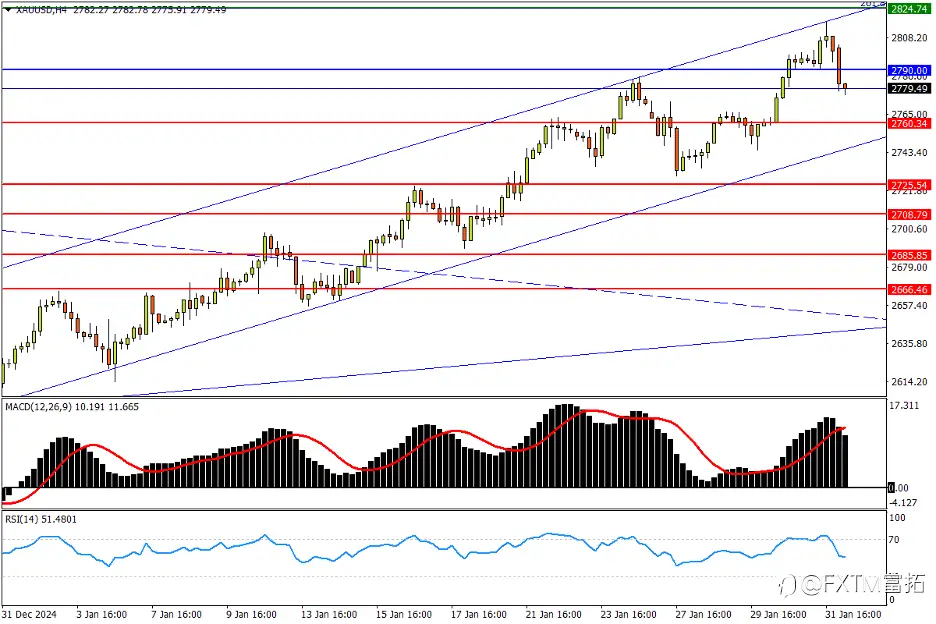Screen dimensions: 936x624
Task: Click the black 2779.49 current price label
Action: click(x=909, y=88)
